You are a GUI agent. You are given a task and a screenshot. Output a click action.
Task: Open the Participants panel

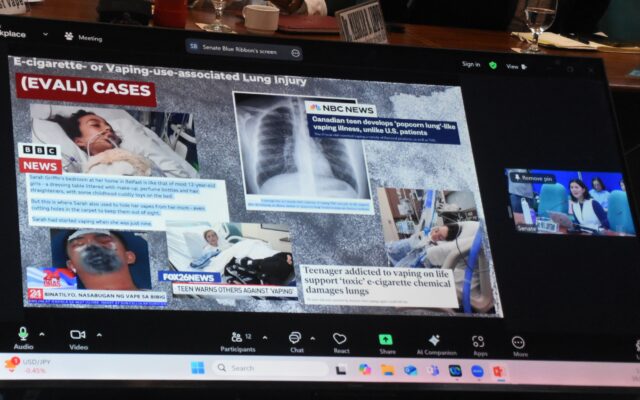point(238,342)
